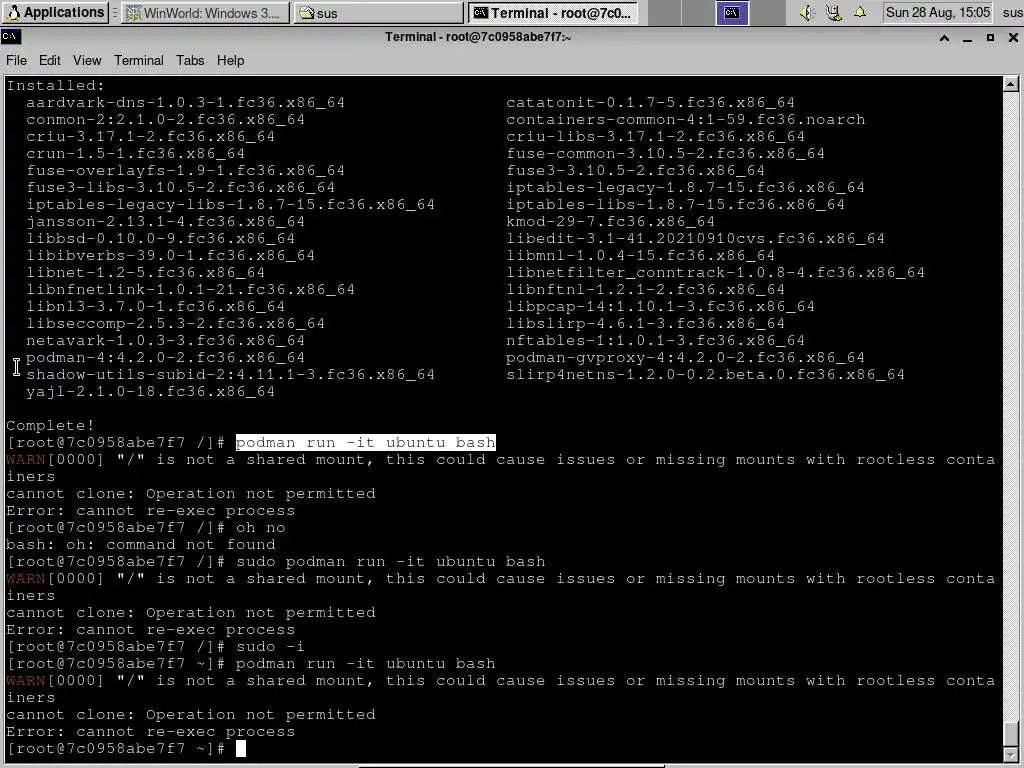
Task: Click the Terminal - root@7c0 taskbar button
Action: (554, 12)
